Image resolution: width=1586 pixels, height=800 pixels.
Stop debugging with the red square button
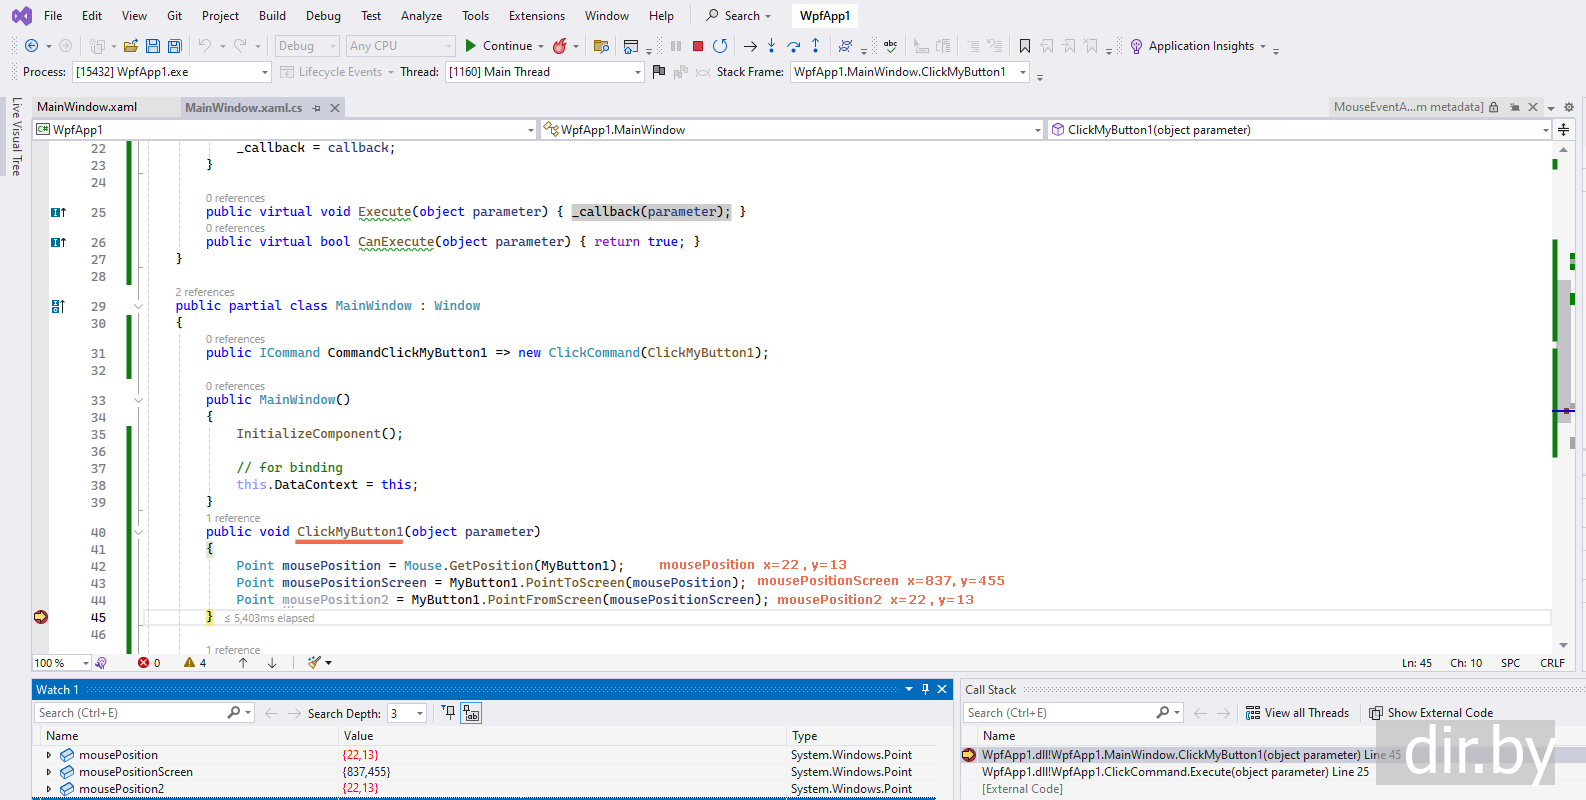698,46
